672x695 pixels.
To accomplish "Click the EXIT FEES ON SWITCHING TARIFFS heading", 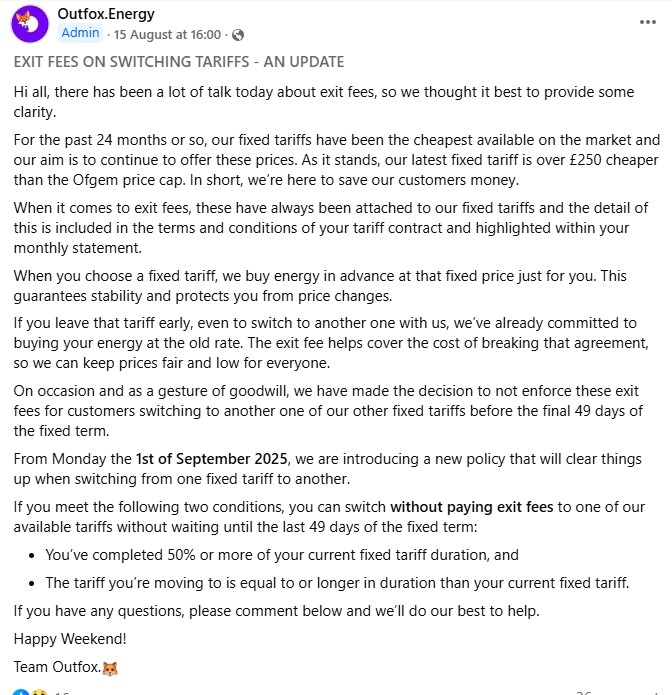I will click(x=179, y=62).
